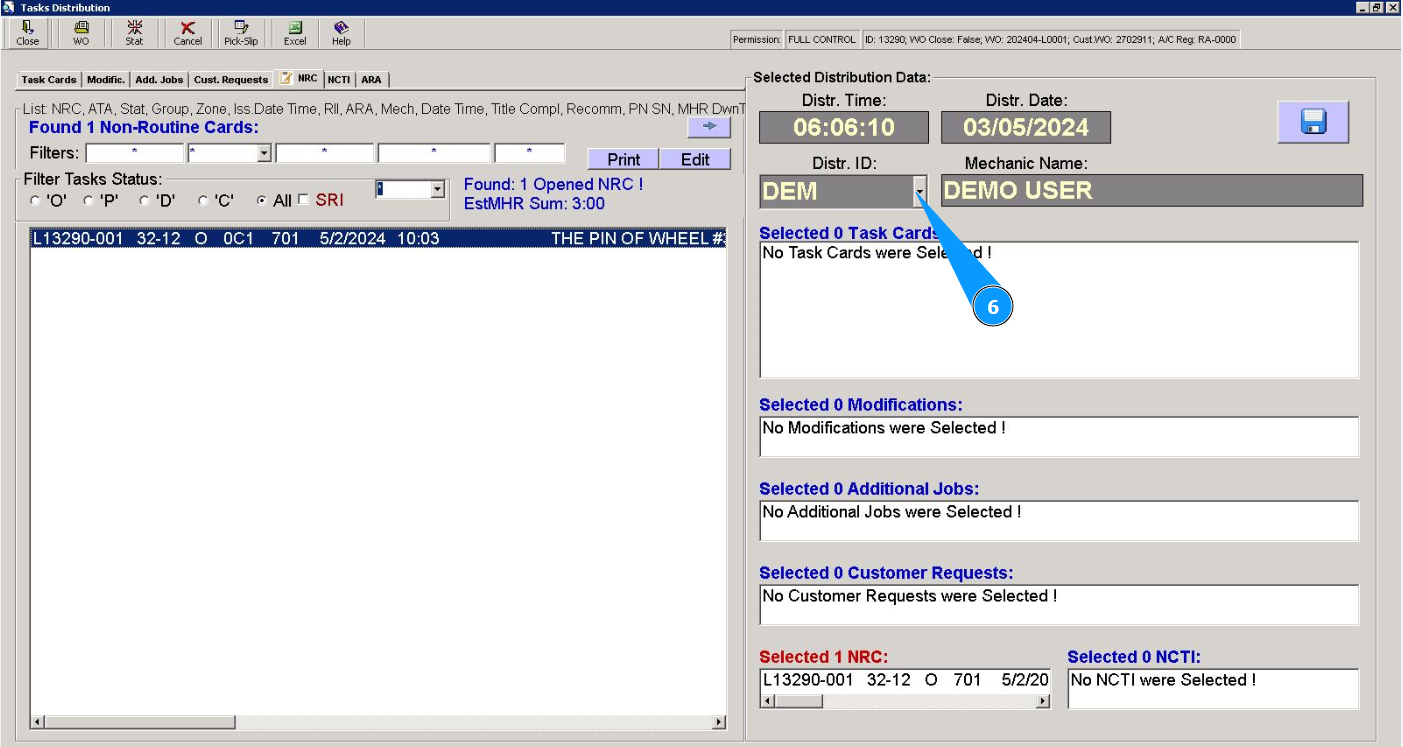Open the ARA tab
1403x747 pixels.
coord(372,80)
